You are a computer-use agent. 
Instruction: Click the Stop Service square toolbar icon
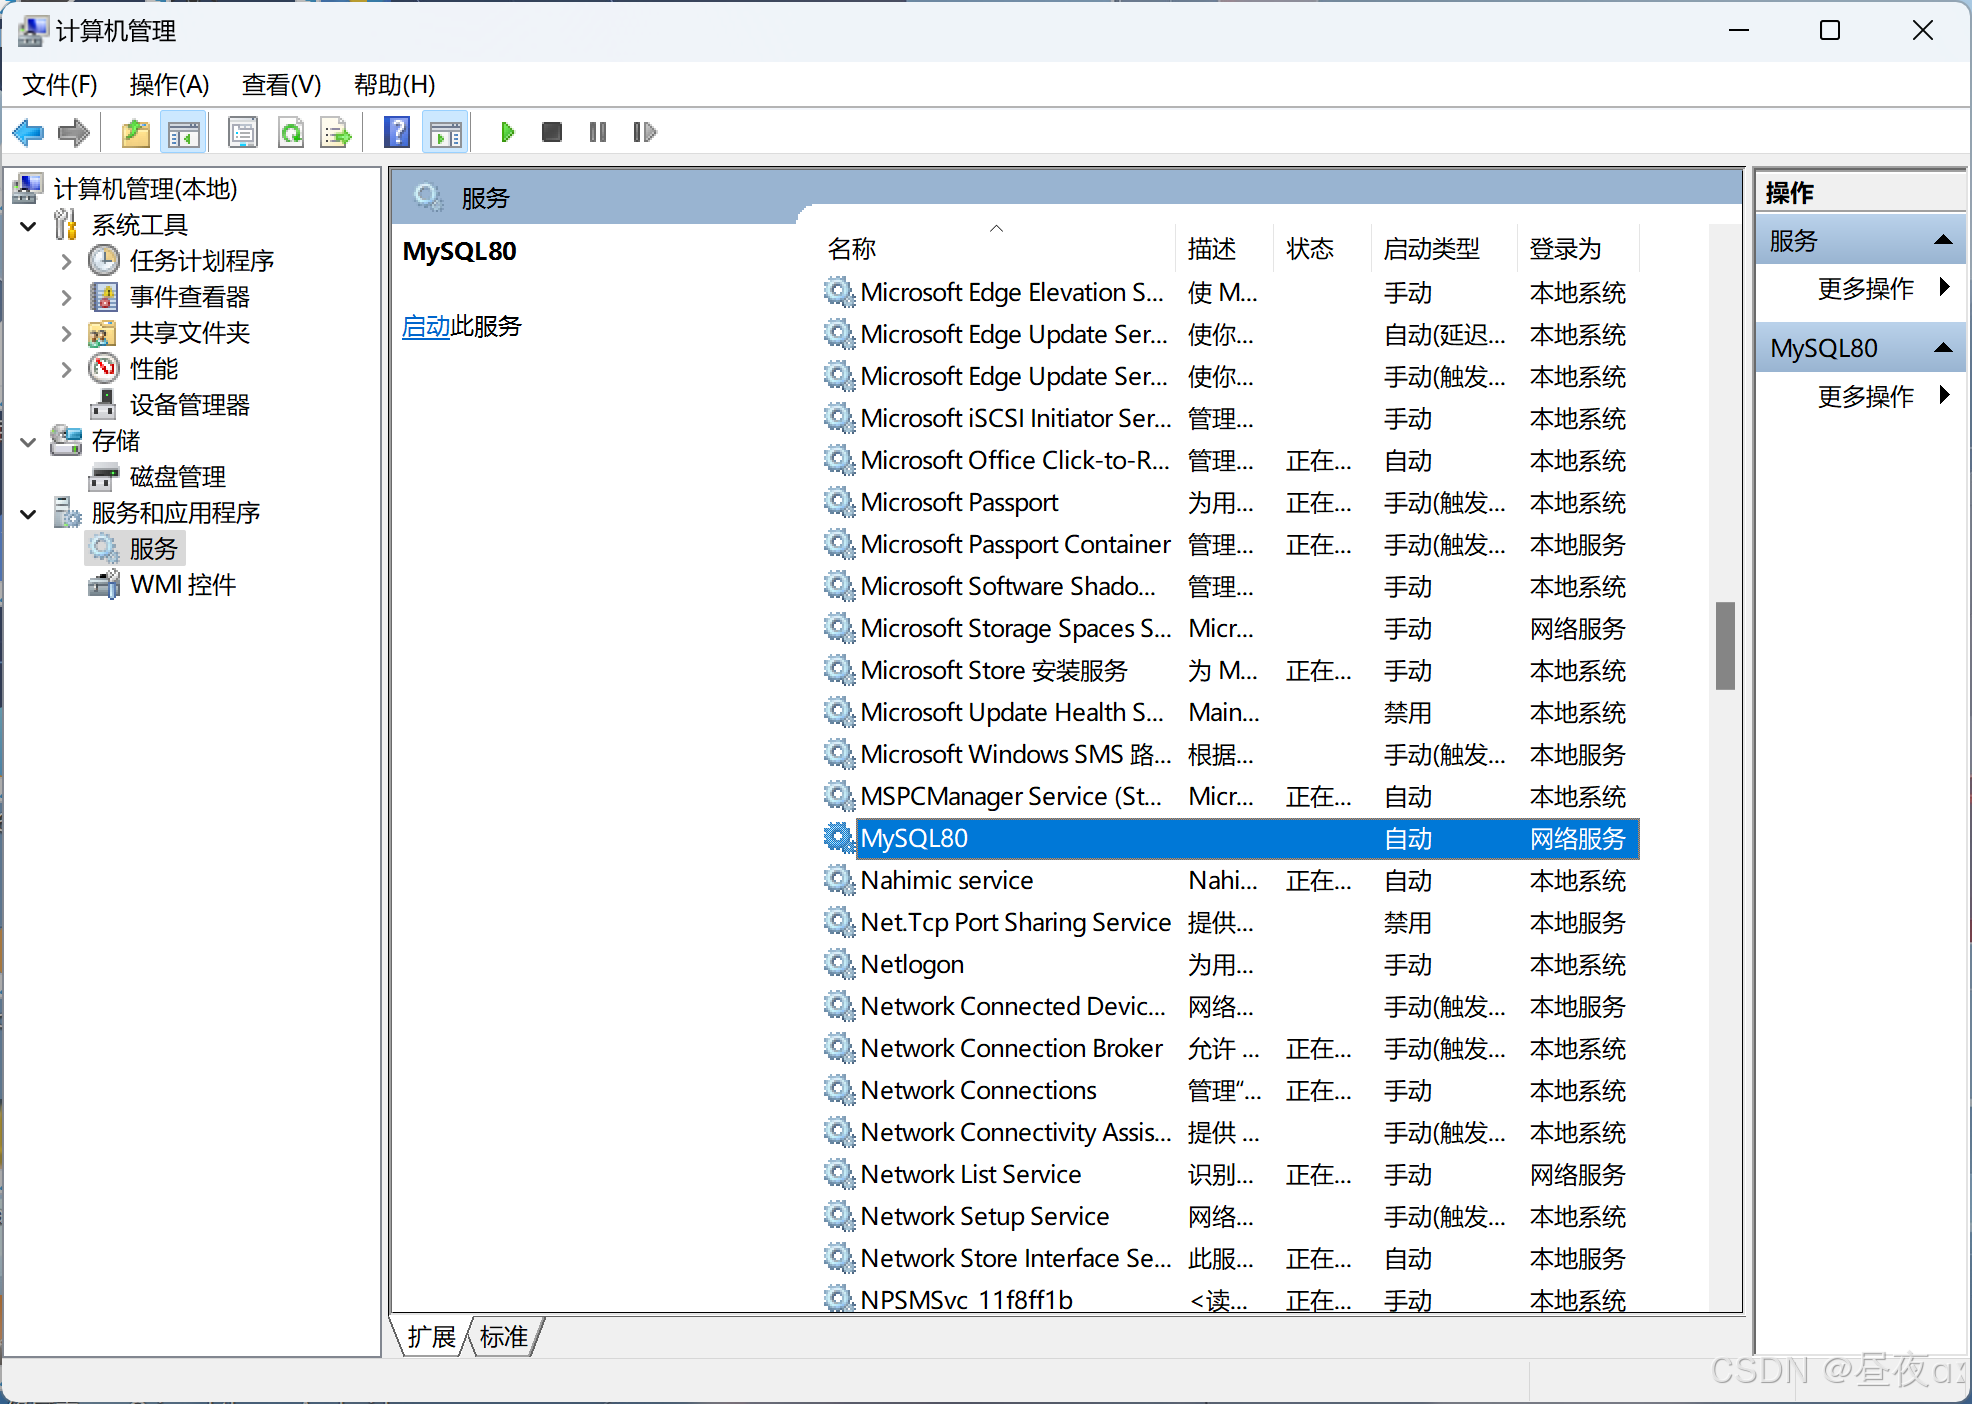click(551, 132)
